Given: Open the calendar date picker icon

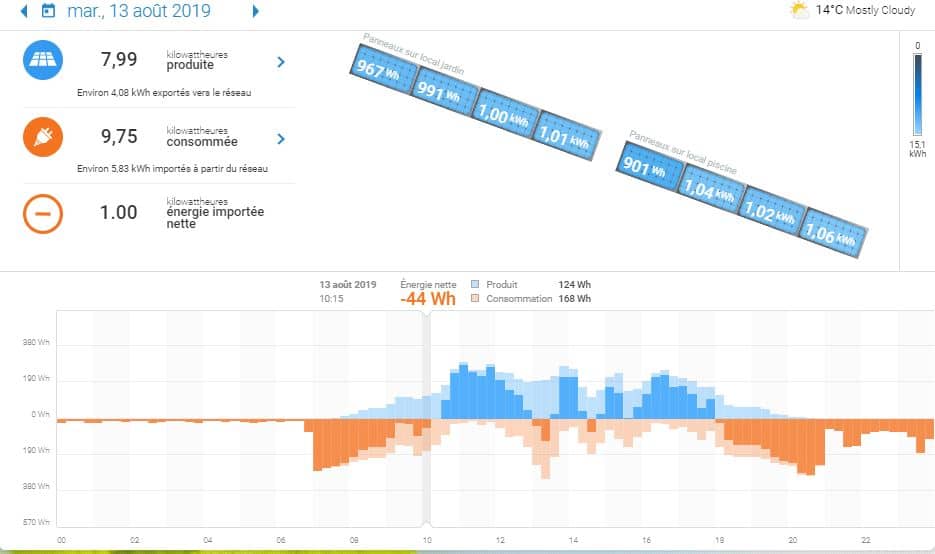Looking at the screenshot, I should [48, 12].
